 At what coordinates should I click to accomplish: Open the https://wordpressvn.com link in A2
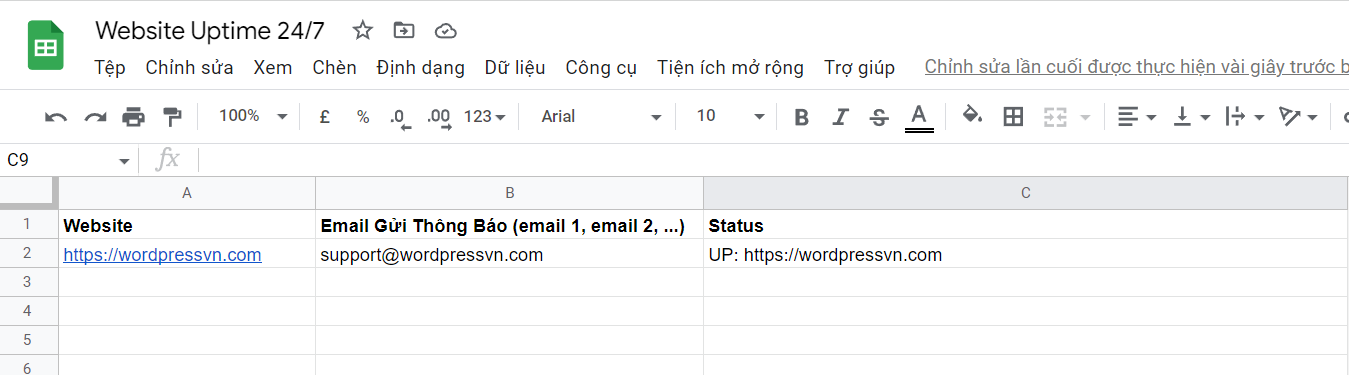tap(163, 255)
